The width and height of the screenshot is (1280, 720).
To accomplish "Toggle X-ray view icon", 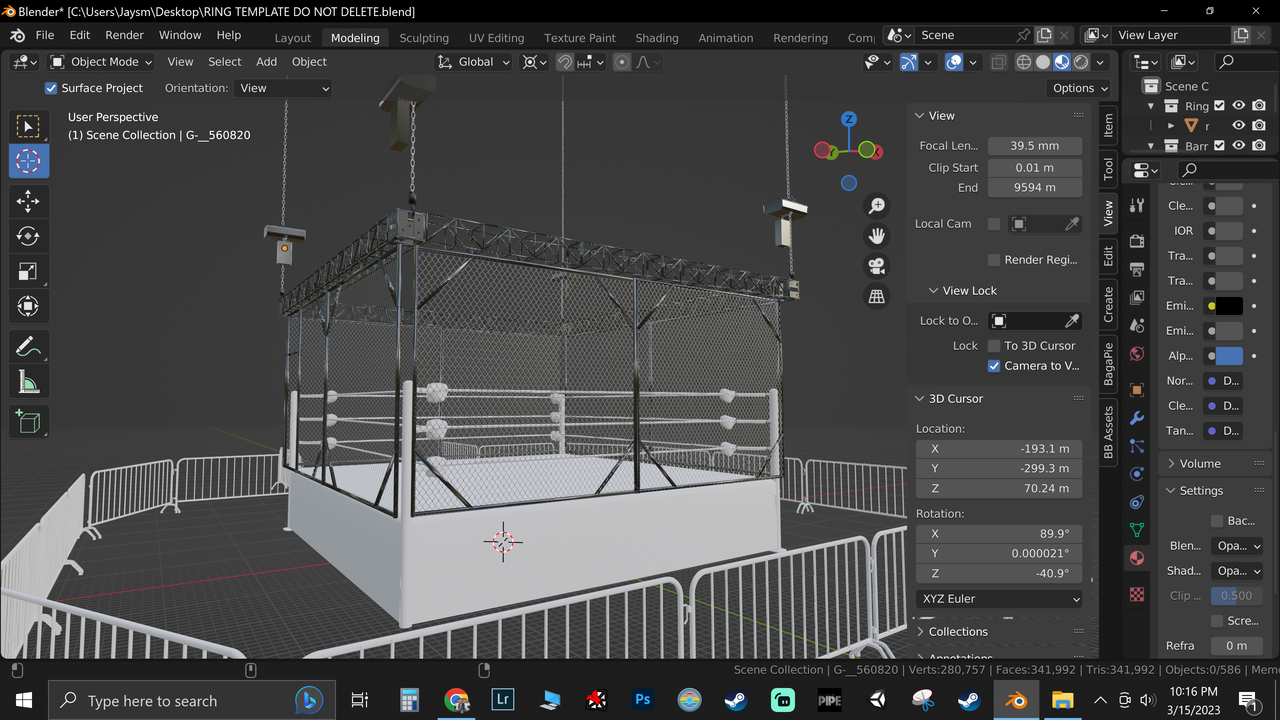I will (x=998, y=62).
